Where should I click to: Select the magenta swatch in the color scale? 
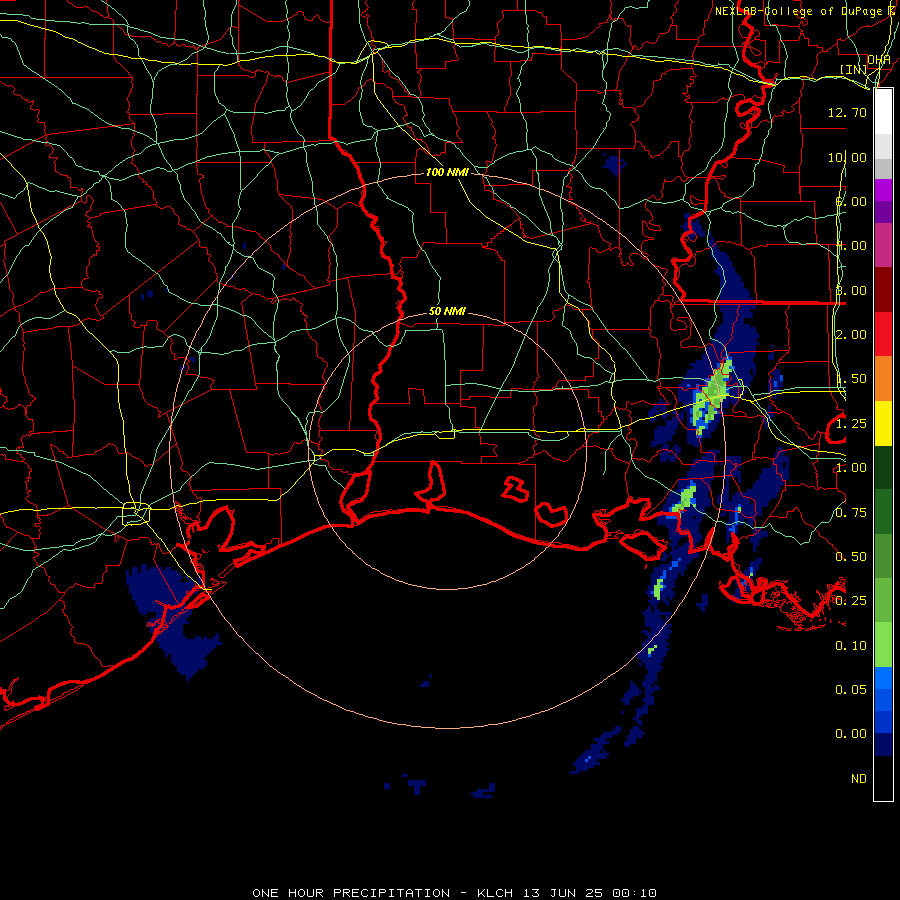coord(883,190)
